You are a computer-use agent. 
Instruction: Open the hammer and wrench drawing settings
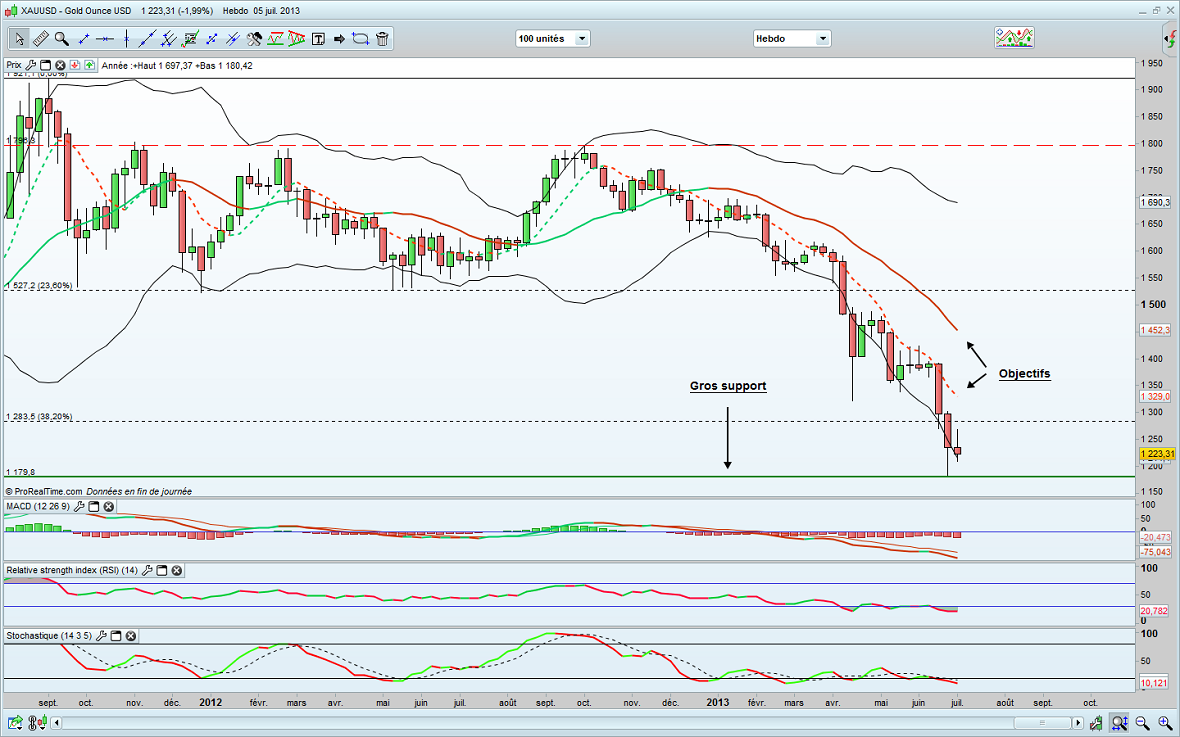coord(254,39)
